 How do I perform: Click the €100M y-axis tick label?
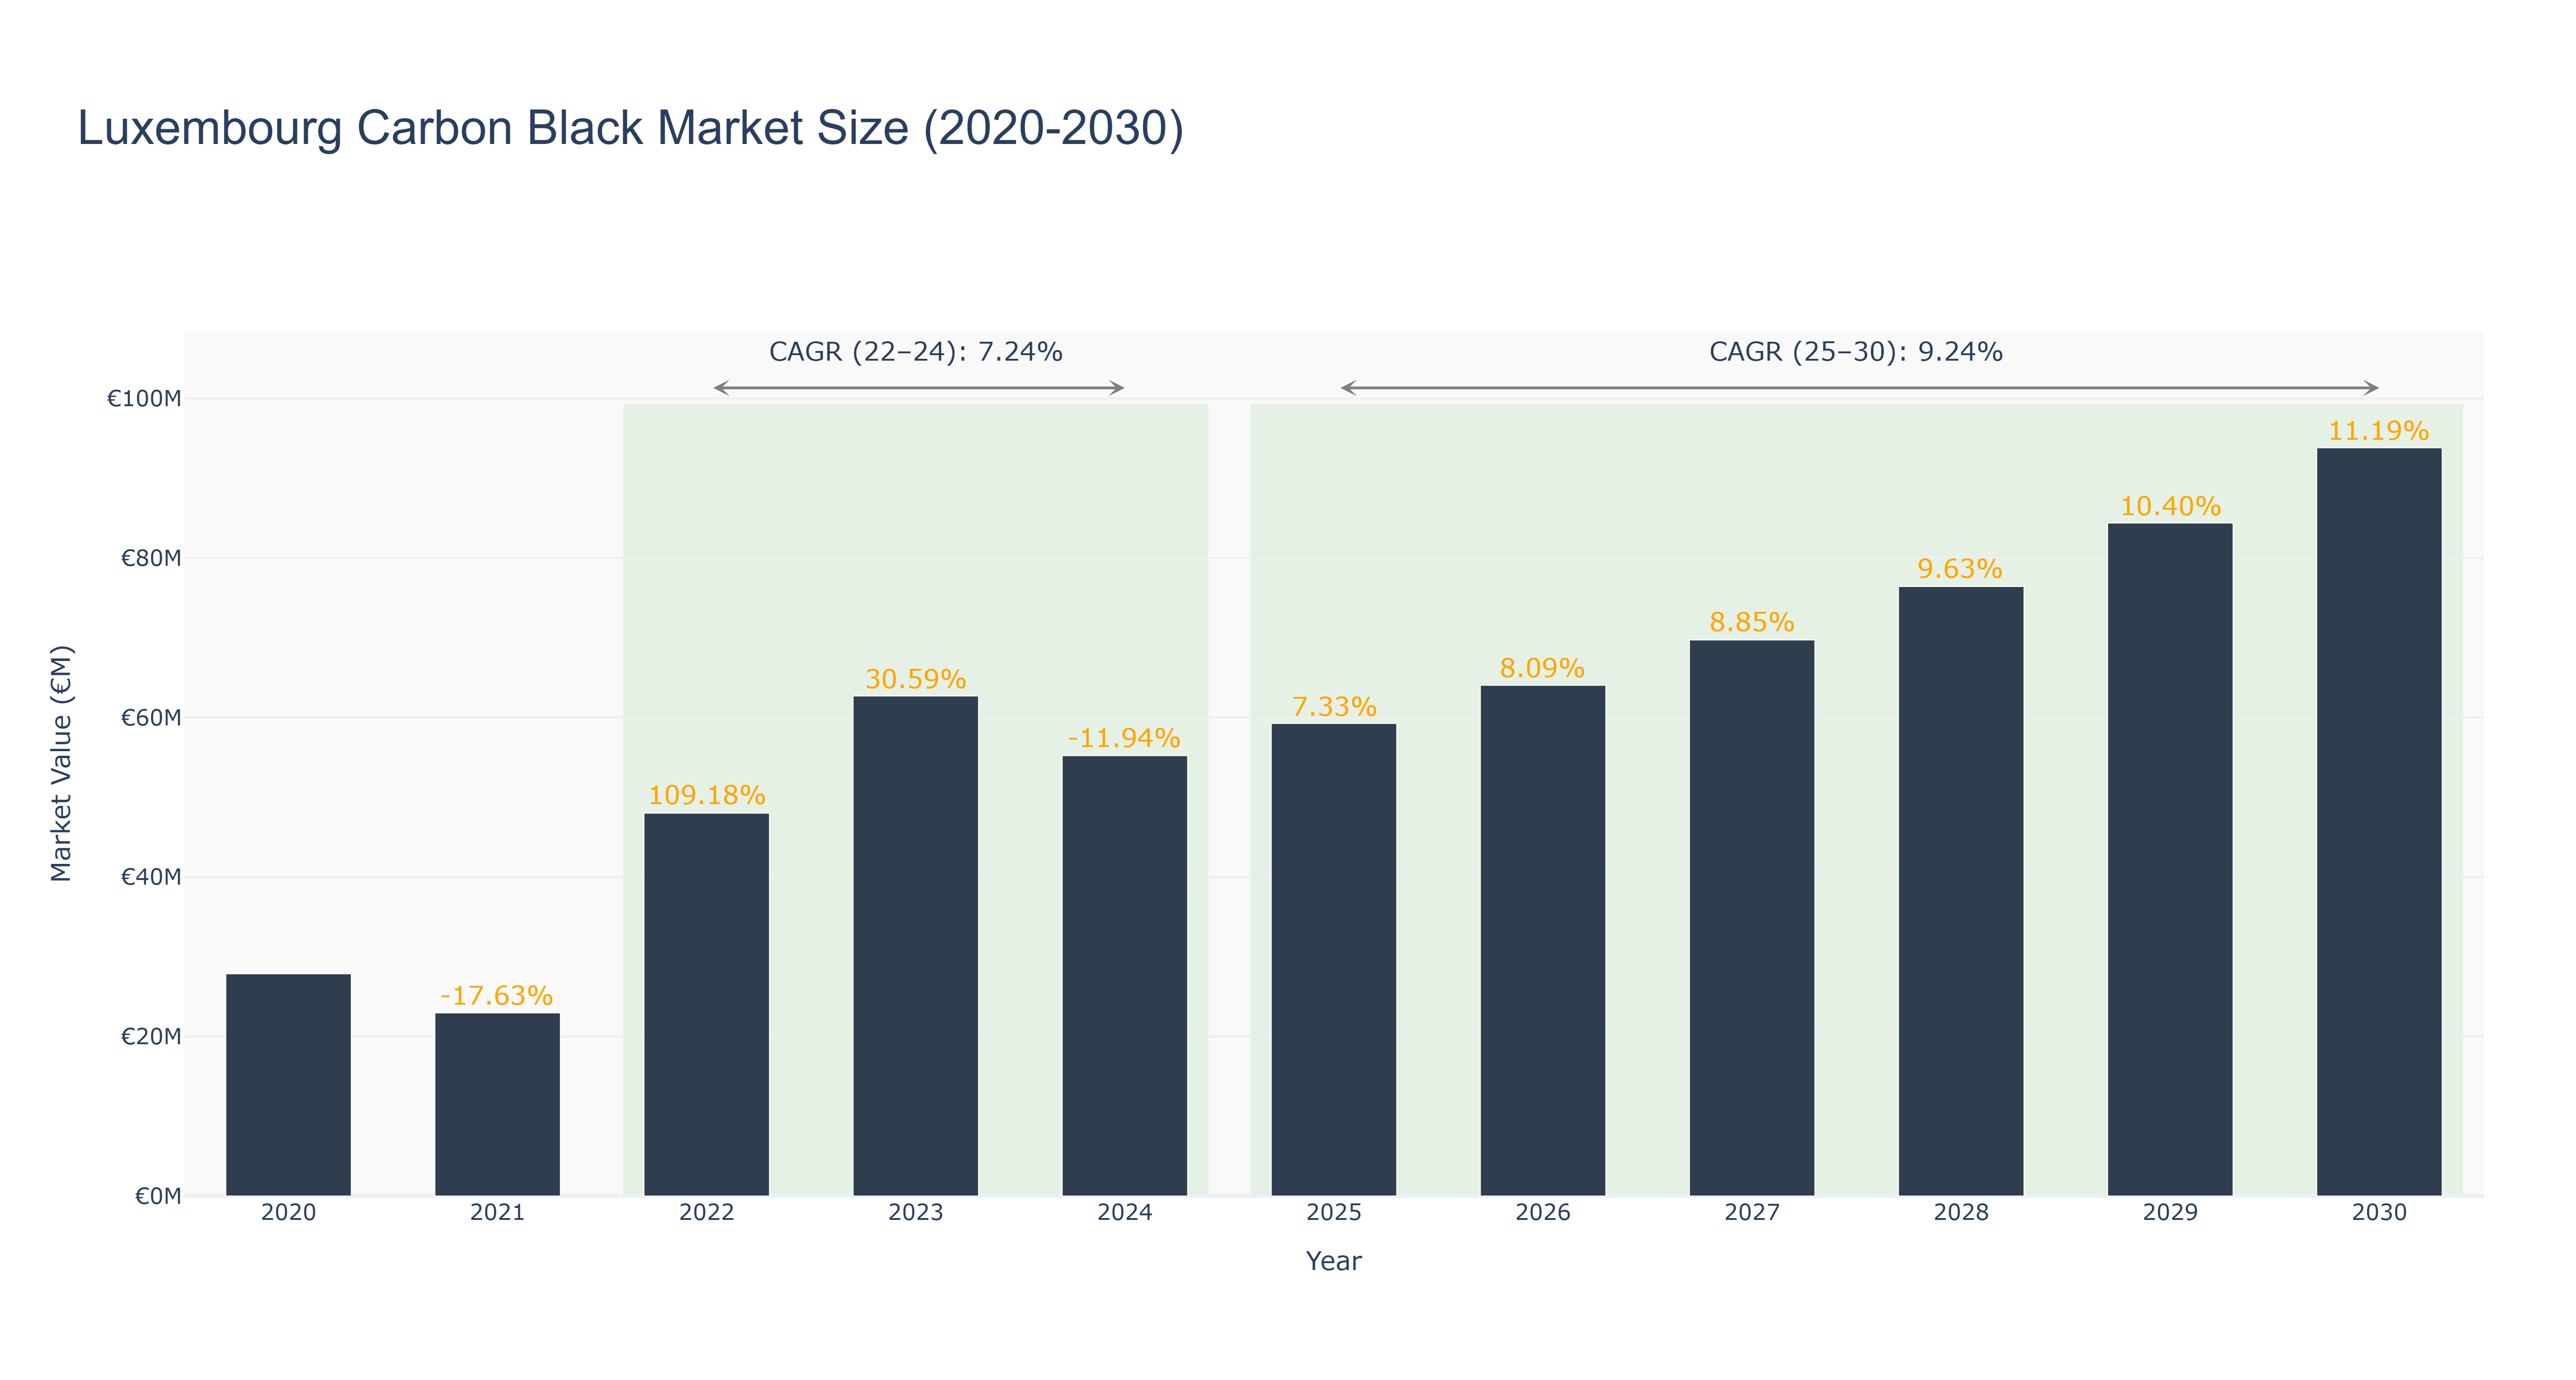[x=144, y=399]
